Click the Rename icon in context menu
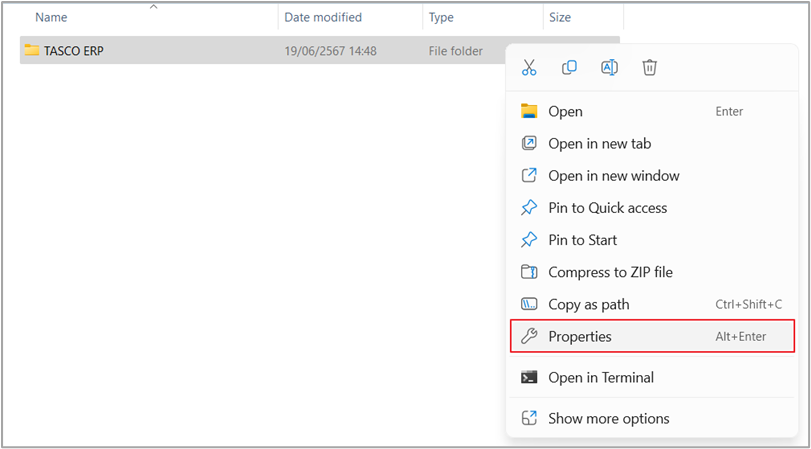Screen dimensions: 811x449 (x=609, y=68)
